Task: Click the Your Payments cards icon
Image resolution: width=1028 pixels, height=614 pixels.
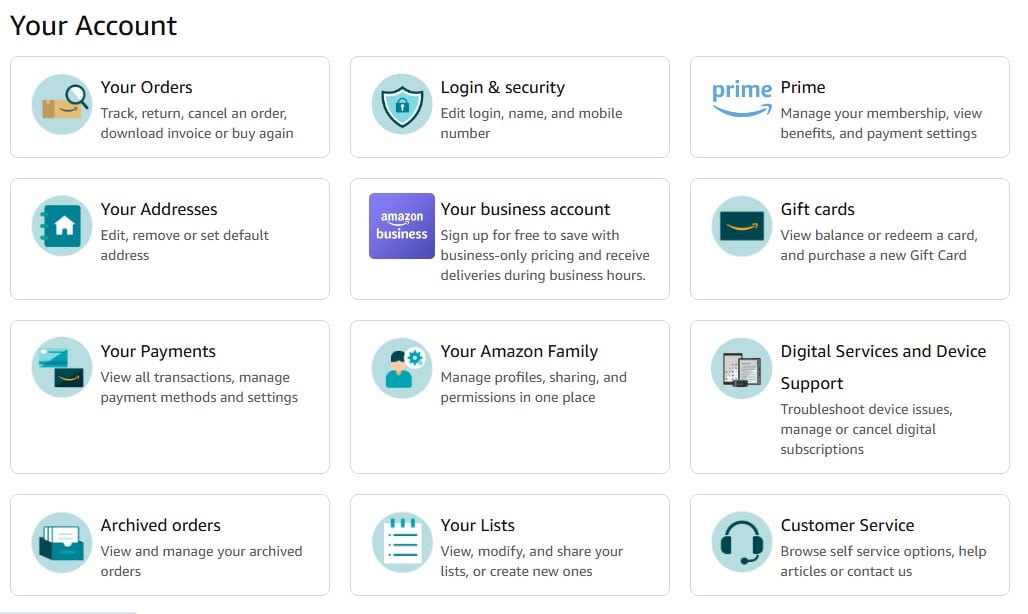Action: pyautogui.click(x=62, y=368)
